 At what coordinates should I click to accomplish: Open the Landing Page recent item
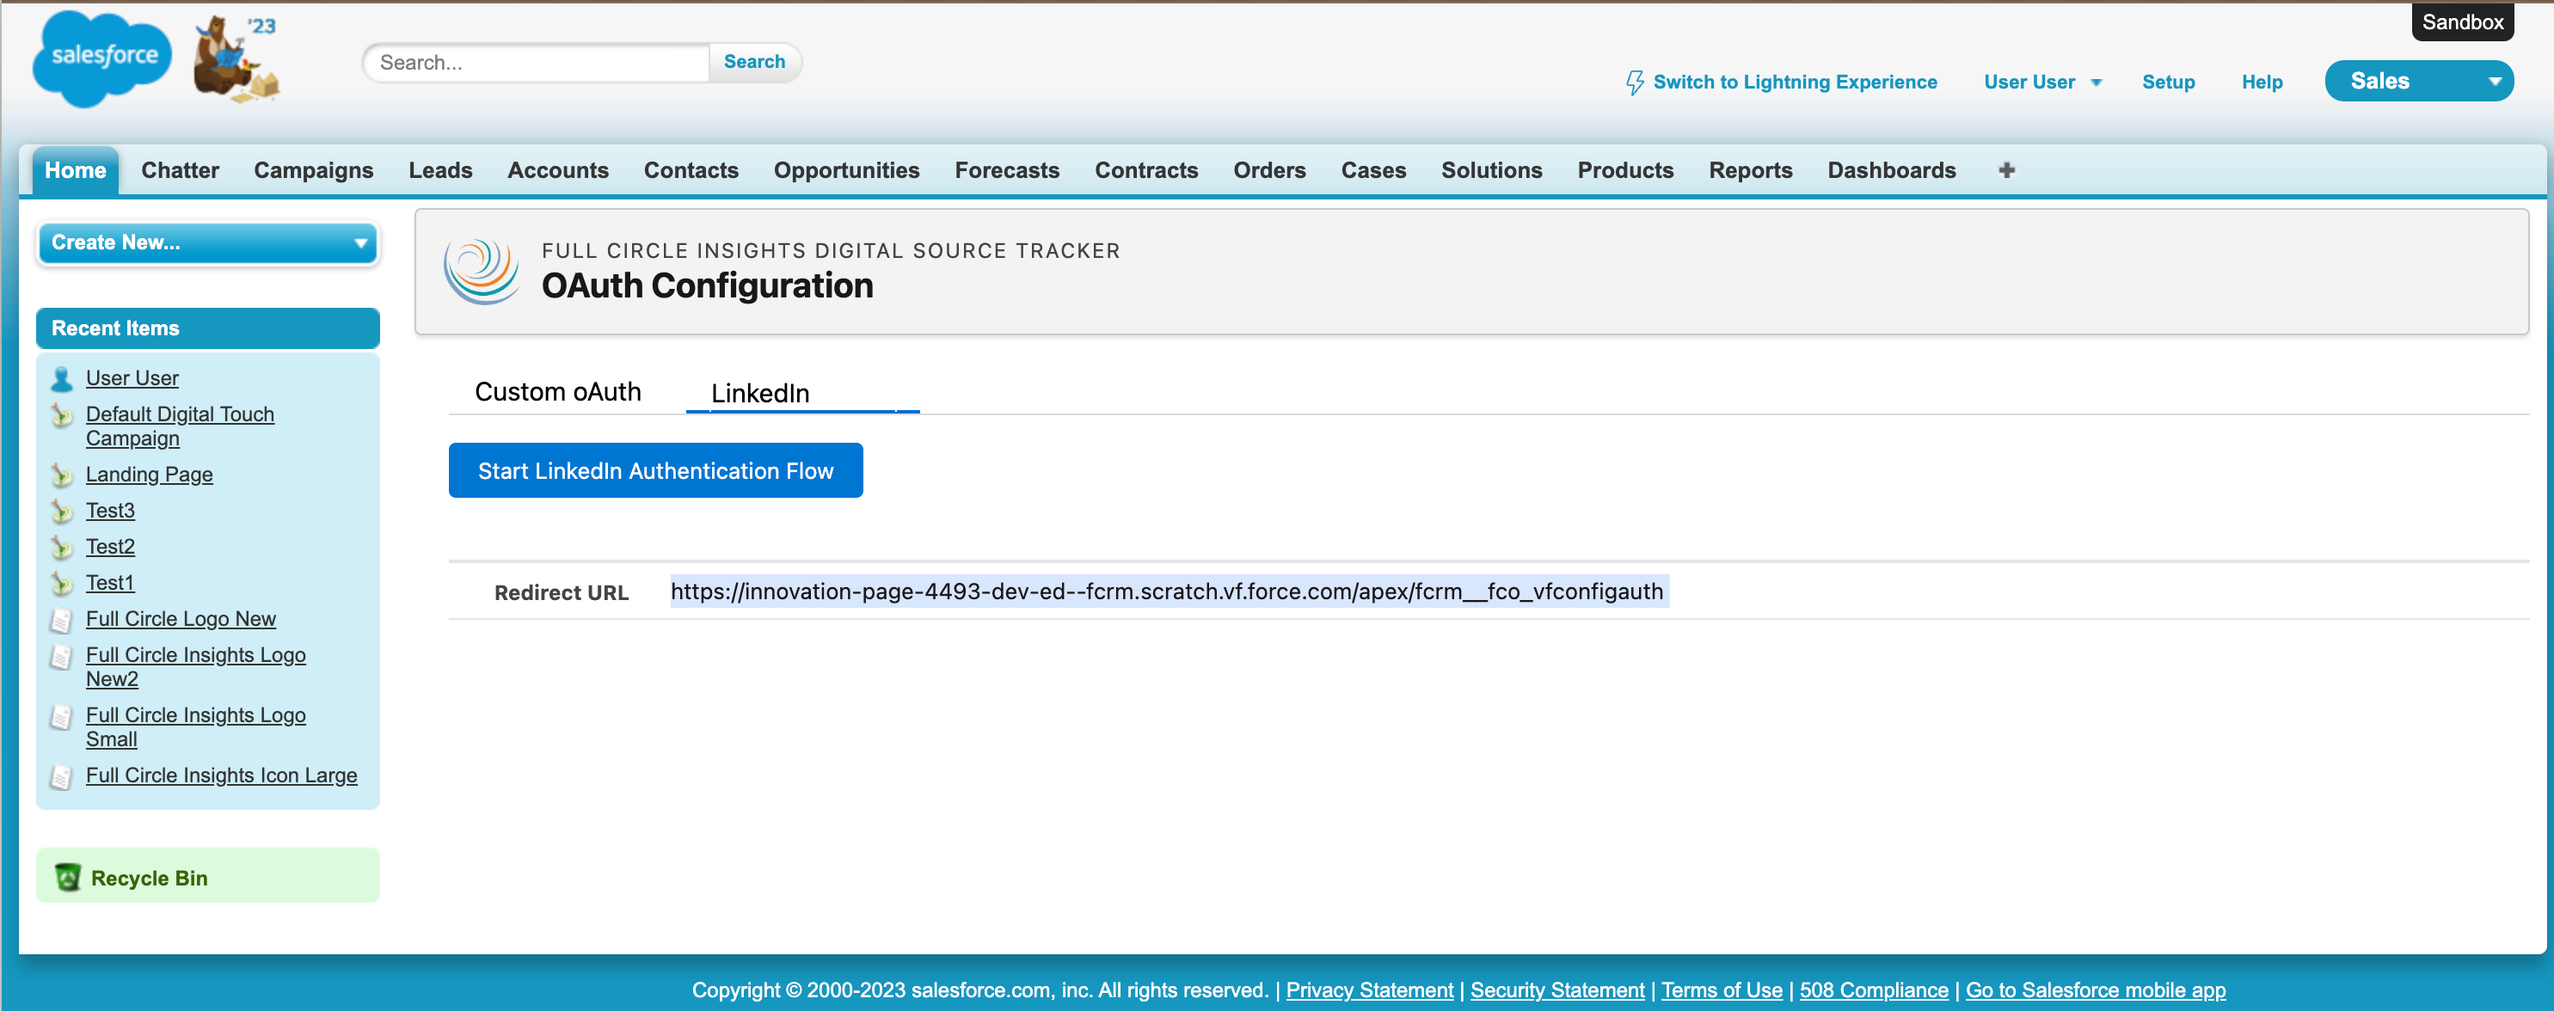pyautogui.click(x=149, y=474)
